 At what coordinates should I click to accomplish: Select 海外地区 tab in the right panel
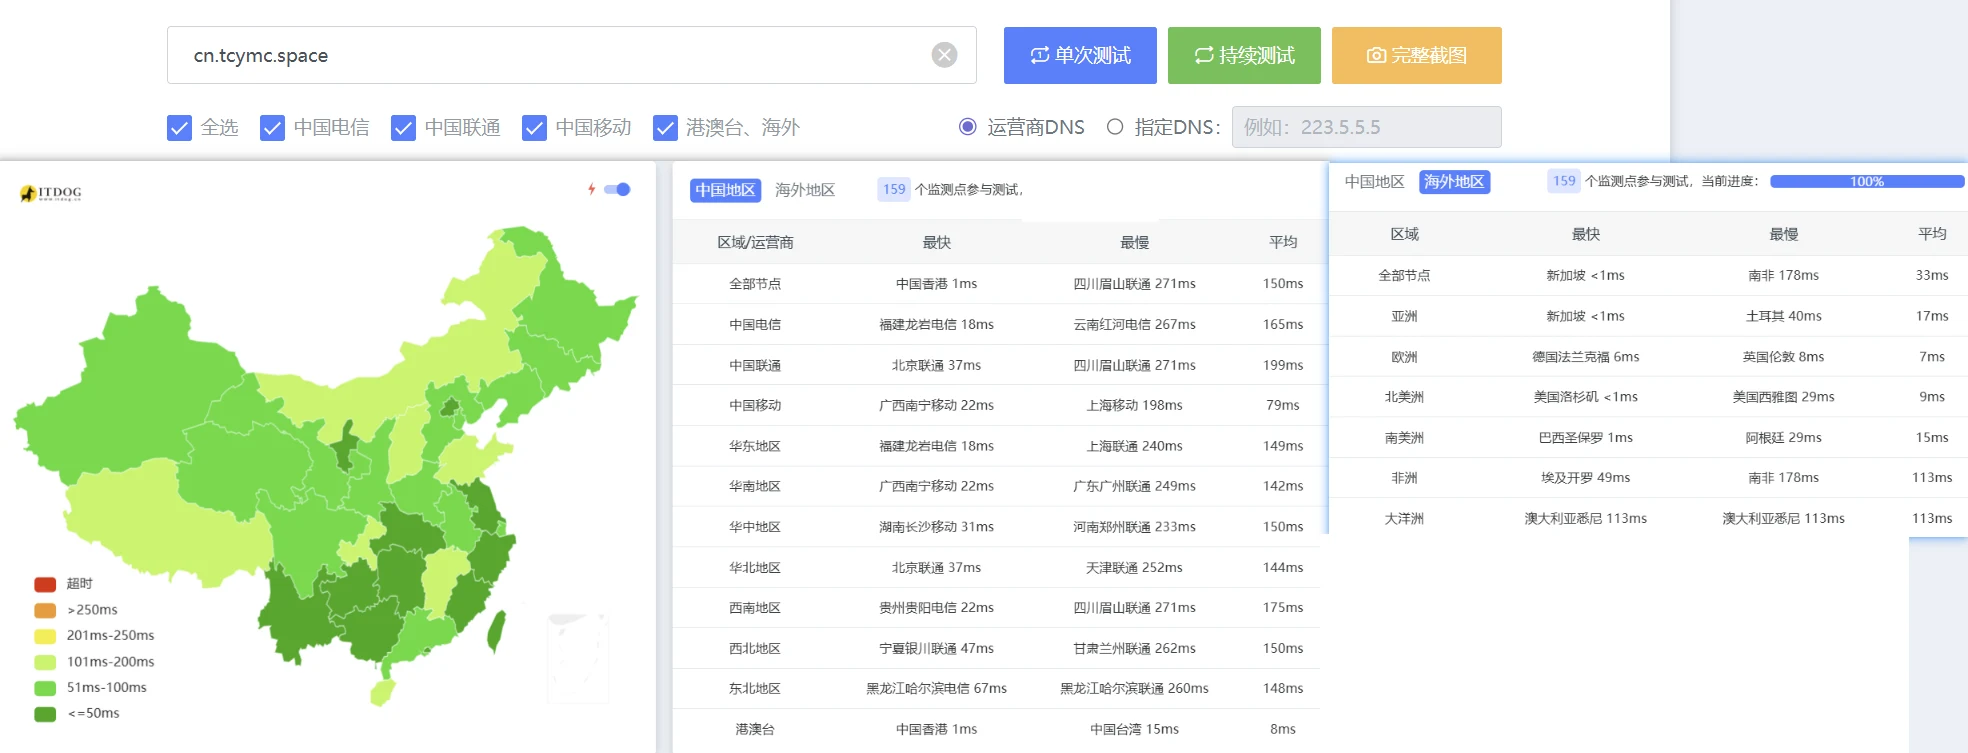coord(1454,182)
